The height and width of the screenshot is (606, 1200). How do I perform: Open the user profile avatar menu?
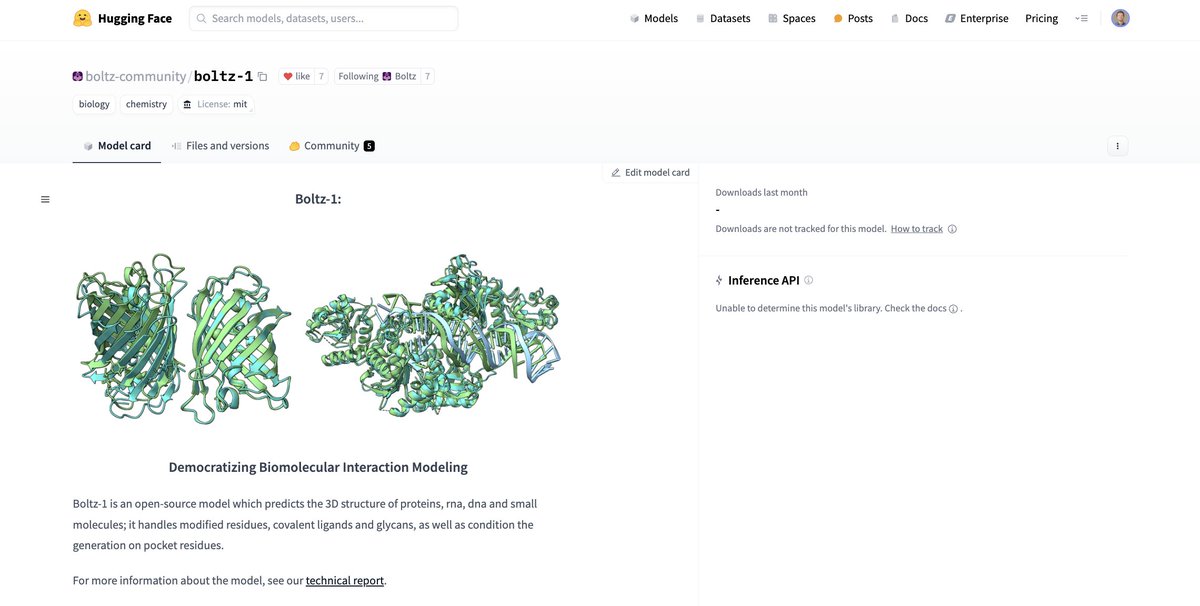click(1120, 18)
